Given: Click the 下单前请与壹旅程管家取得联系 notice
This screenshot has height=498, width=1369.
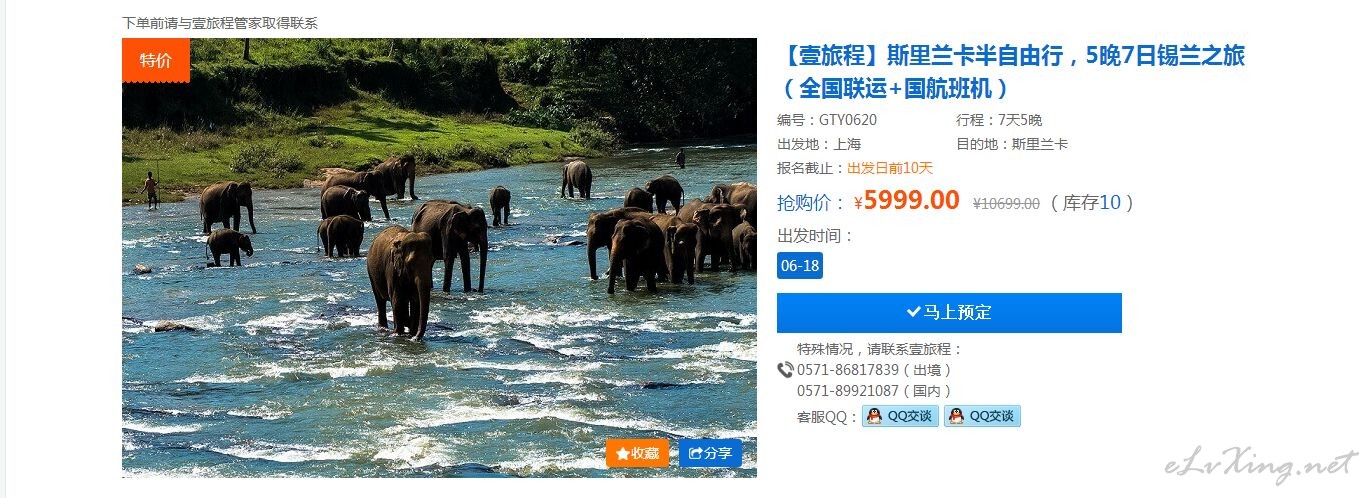Looking at the screenshot, I should click(220, 23).
